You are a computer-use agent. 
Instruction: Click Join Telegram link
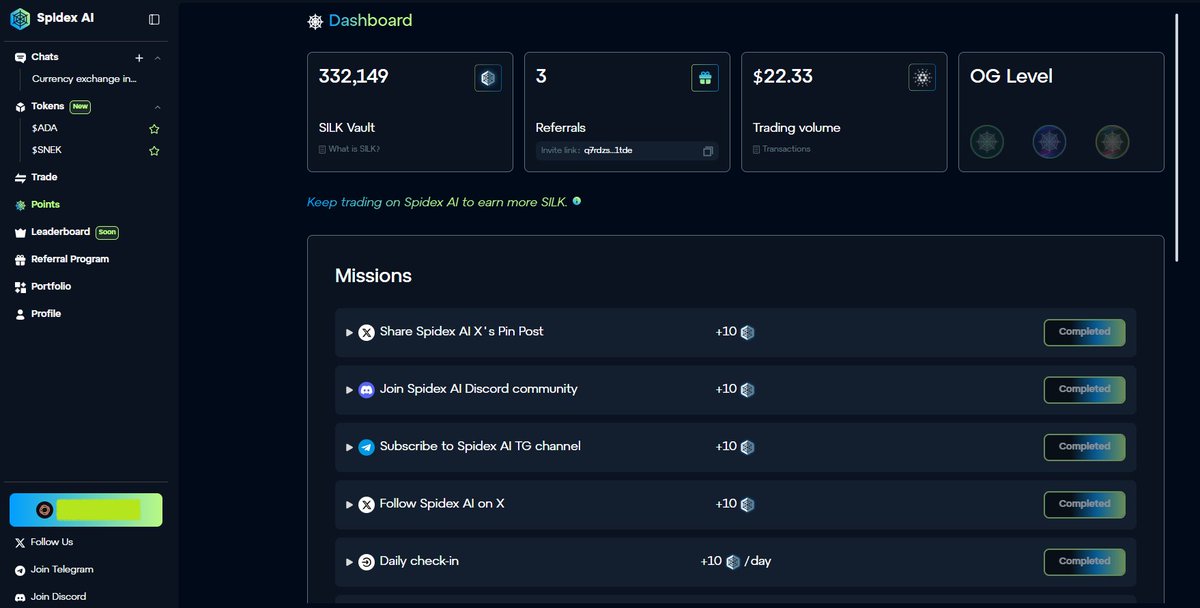[x=62, y=569]
